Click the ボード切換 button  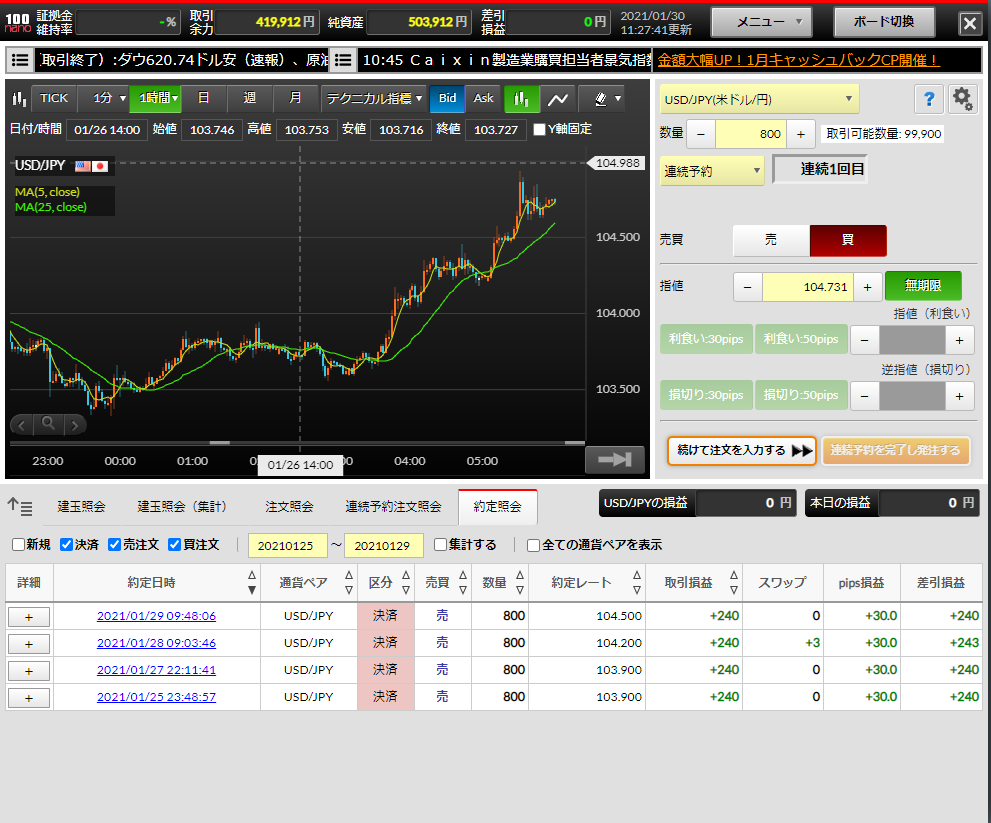(884, 23)
